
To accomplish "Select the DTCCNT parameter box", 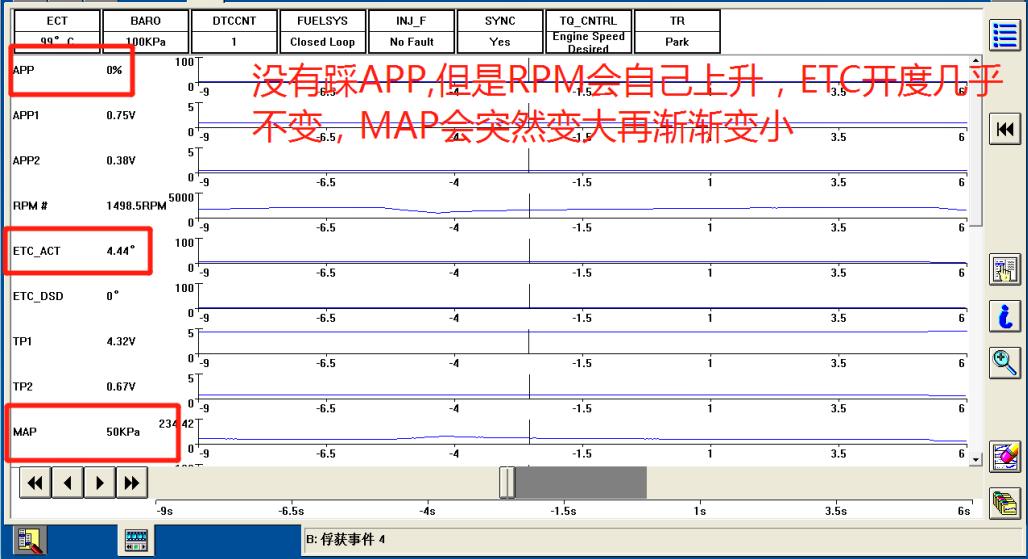I will [x=234, y=31].
